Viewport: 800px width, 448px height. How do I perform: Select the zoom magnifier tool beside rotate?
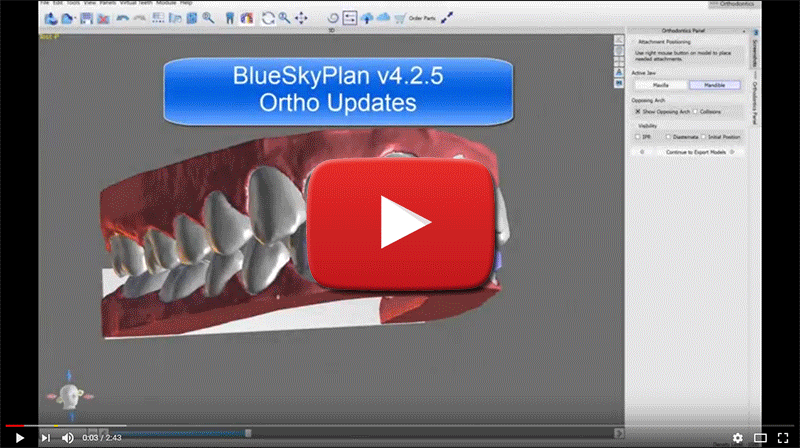click(x=285, y=18)
